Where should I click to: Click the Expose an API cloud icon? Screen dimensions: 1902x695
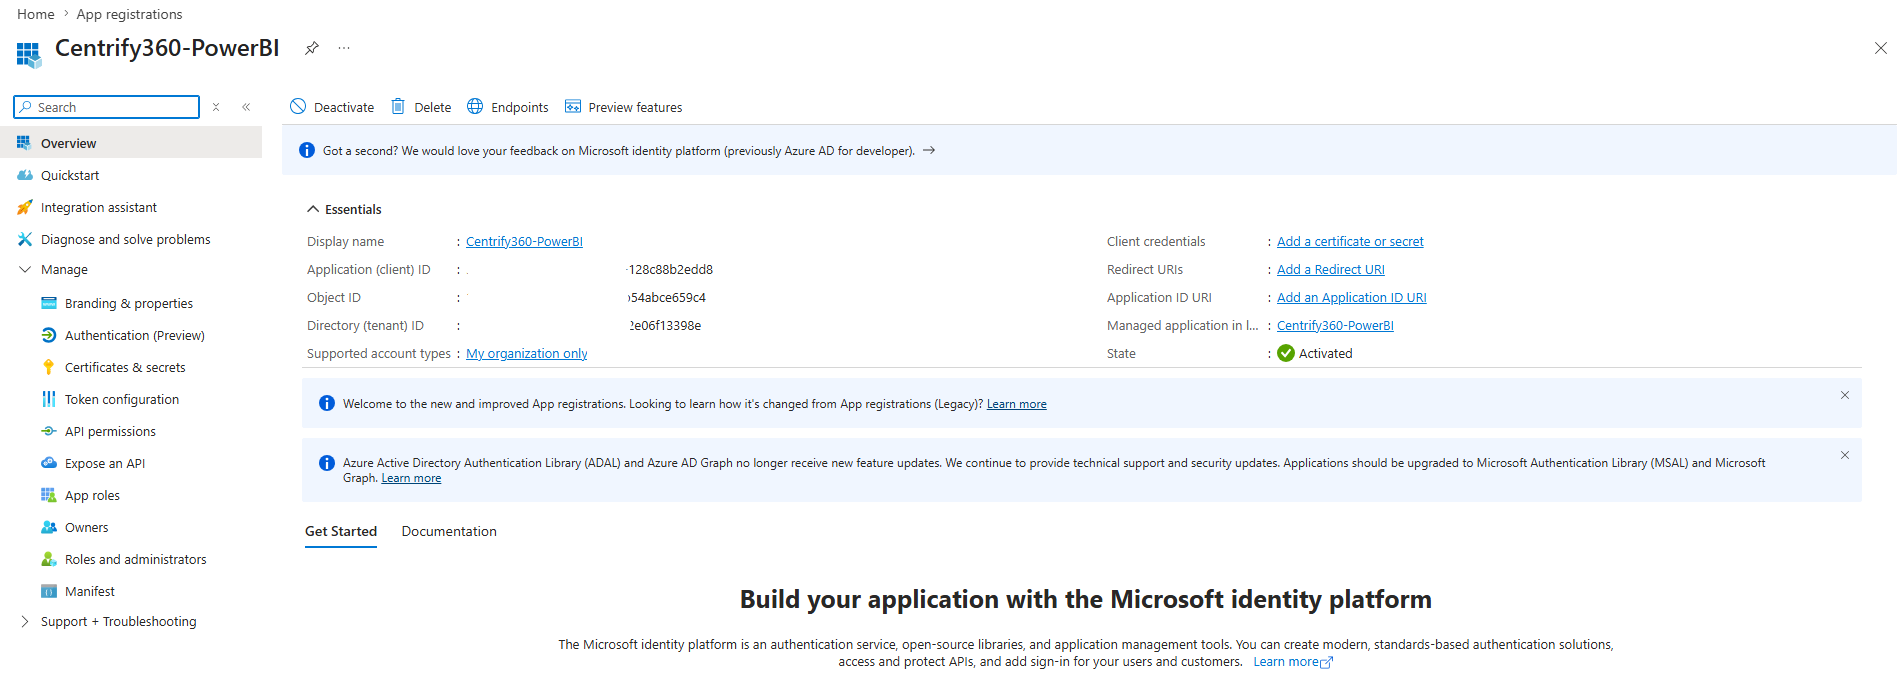pyautogui.click(x=49, y=463)
